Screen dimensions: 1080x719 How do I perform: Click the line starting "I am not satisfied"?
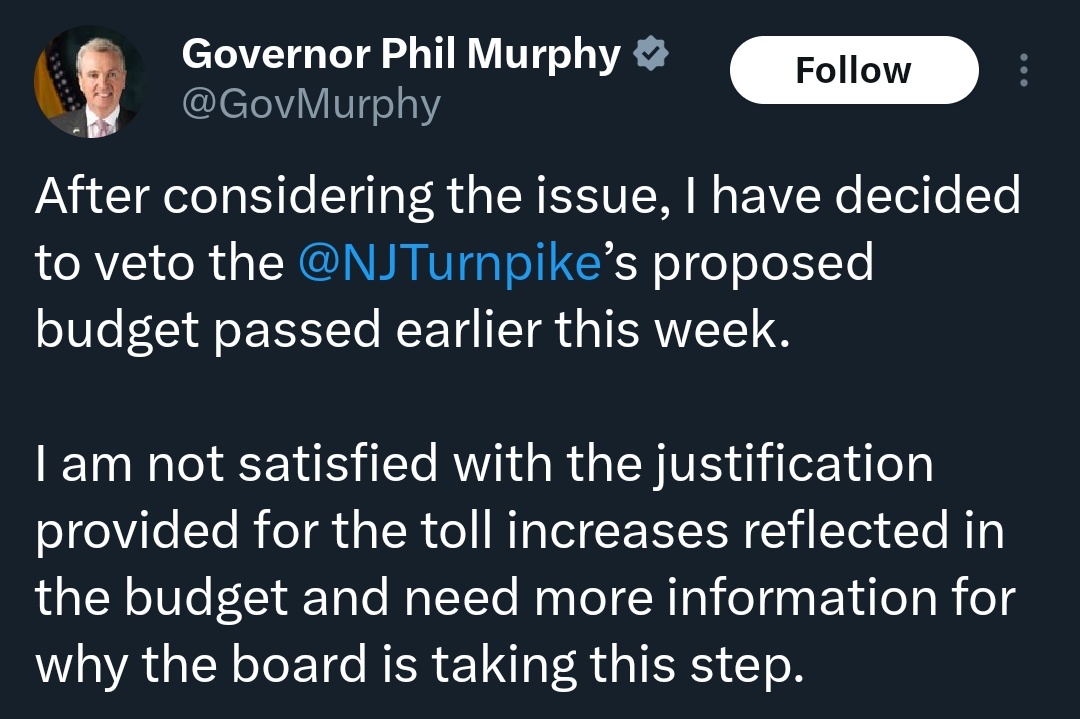(484, 465)
